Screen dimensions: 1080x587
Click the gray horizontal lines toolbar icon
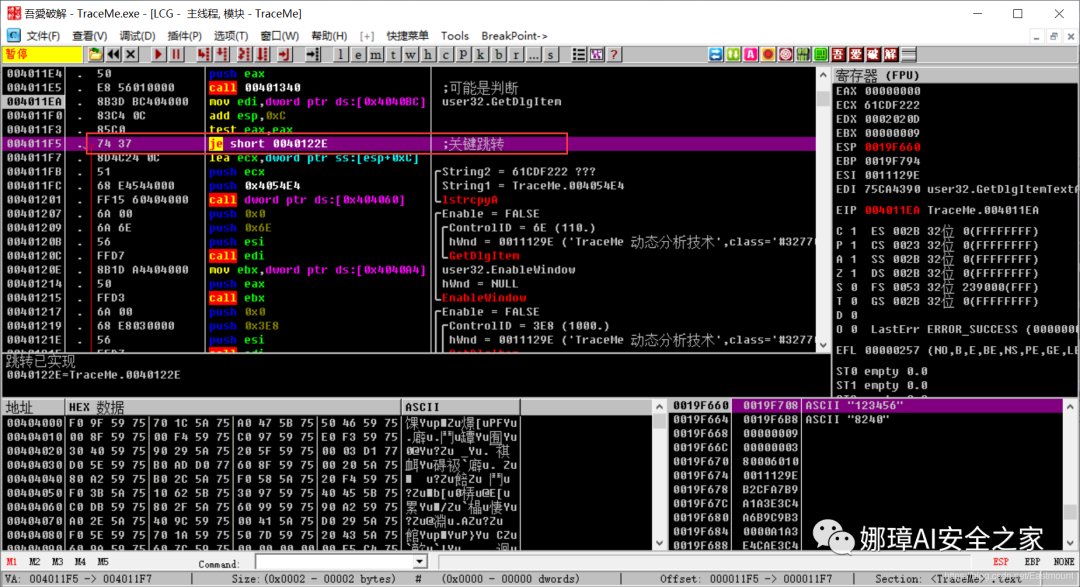tap(908, 54)
